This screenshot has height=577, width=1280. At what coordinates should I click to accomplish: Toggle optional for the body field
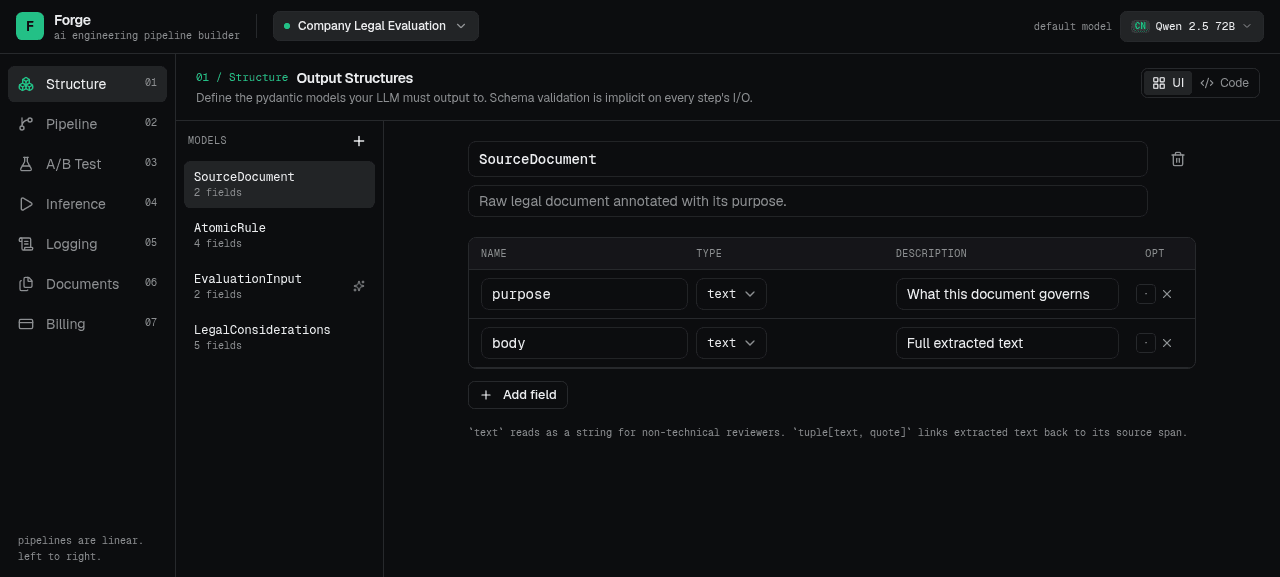pyautogui.click(x=1146, y=343)
